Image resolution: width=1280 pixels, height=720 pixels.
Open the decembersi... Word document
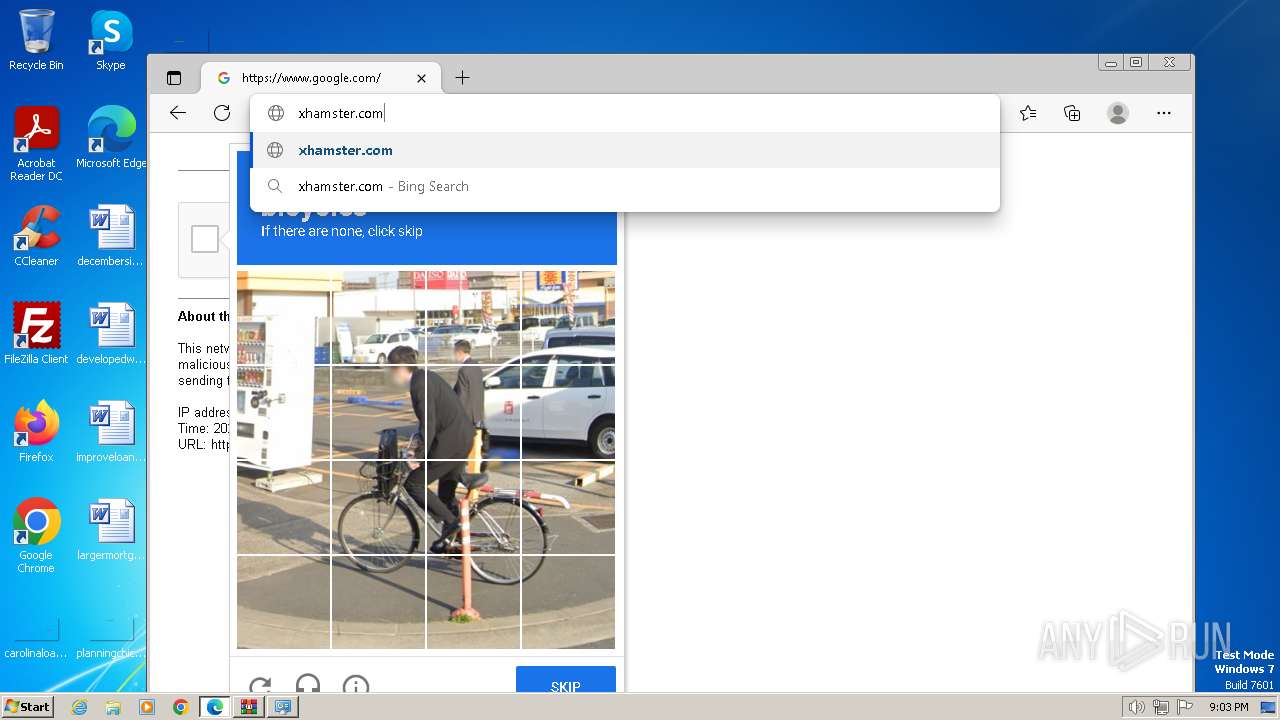point(111,236)
